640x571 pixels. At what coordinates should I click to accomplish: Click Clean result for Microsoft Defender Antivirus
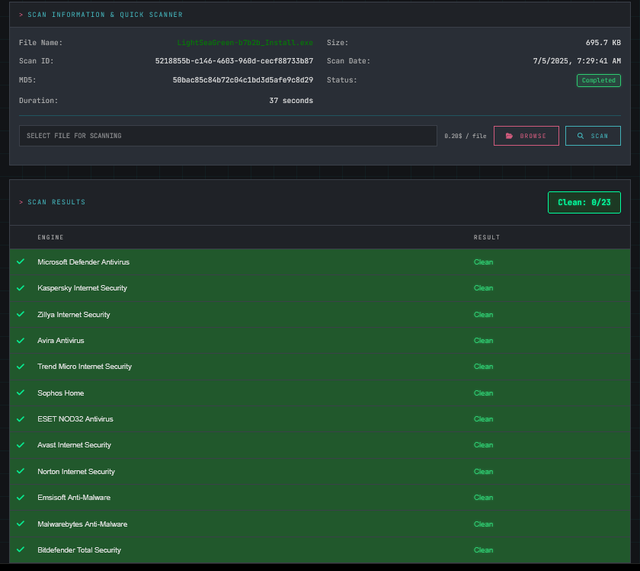[x=483, y=262]
